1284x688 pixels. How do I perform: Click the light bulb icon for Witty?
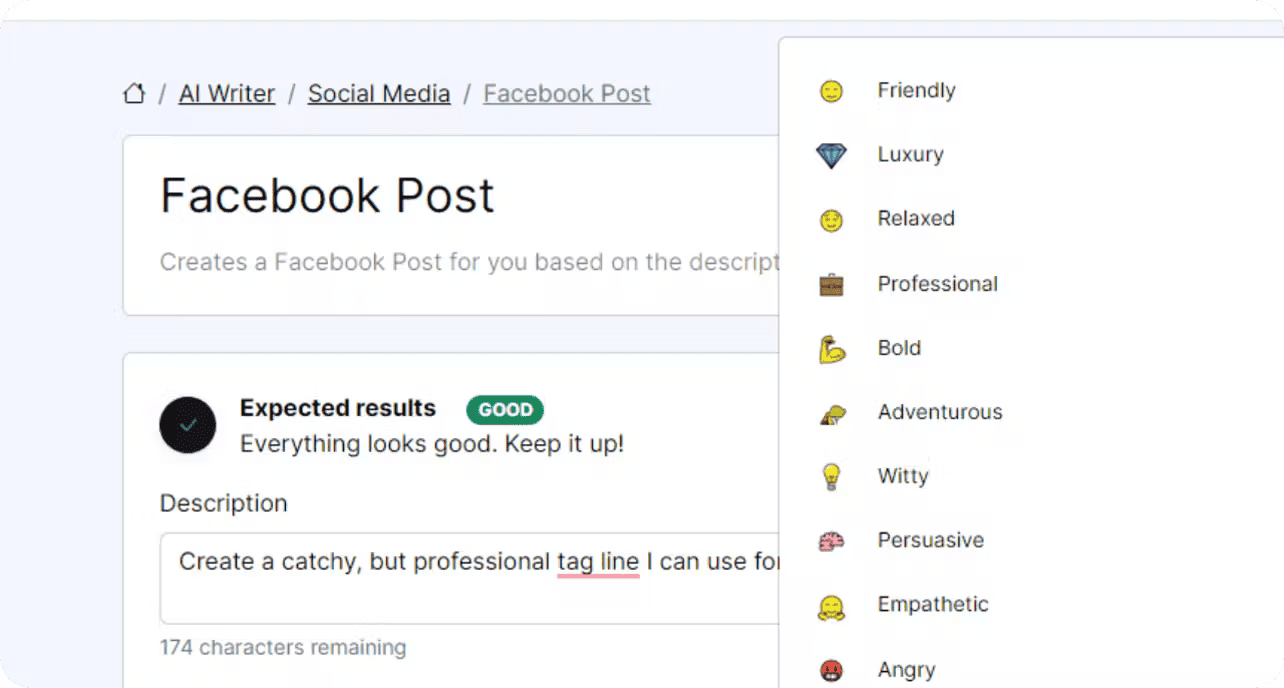831,477
